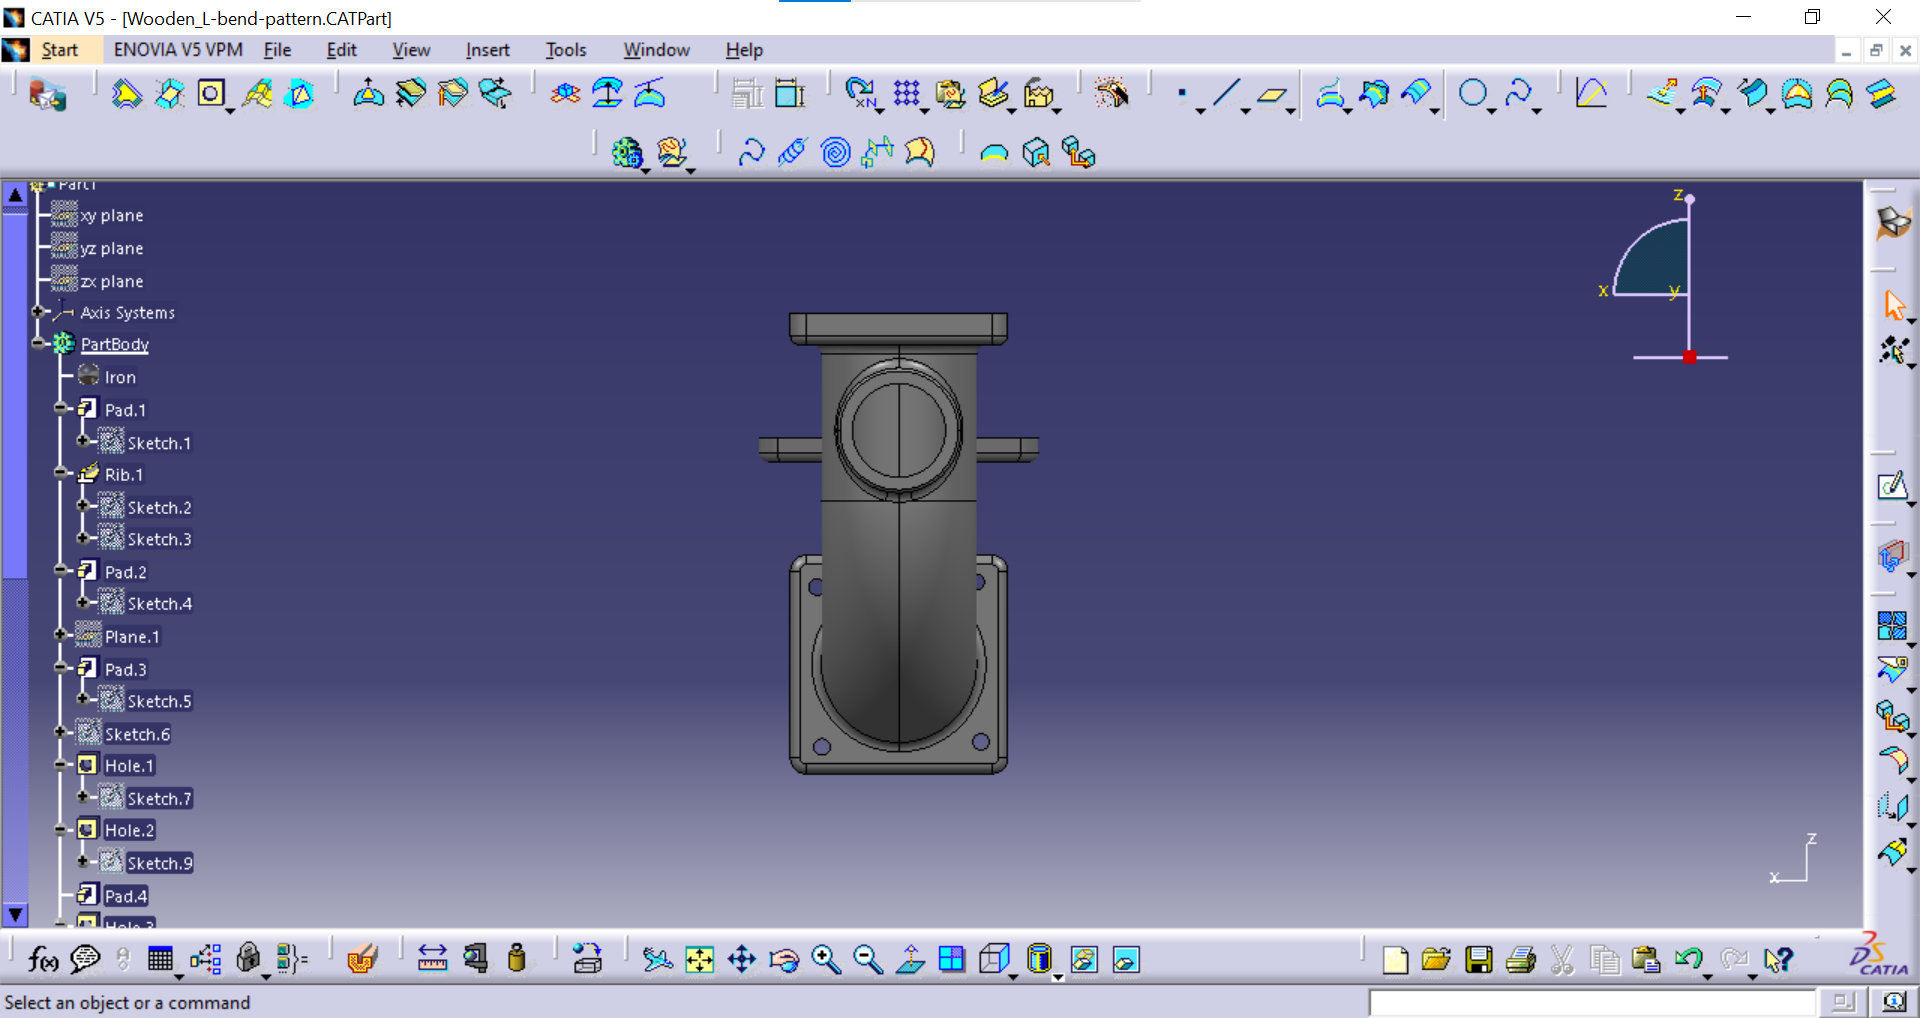Select the Iron material in tree
This screenshot has width=1920, height=1018.
pyautogui.click(x=119, y=377)
